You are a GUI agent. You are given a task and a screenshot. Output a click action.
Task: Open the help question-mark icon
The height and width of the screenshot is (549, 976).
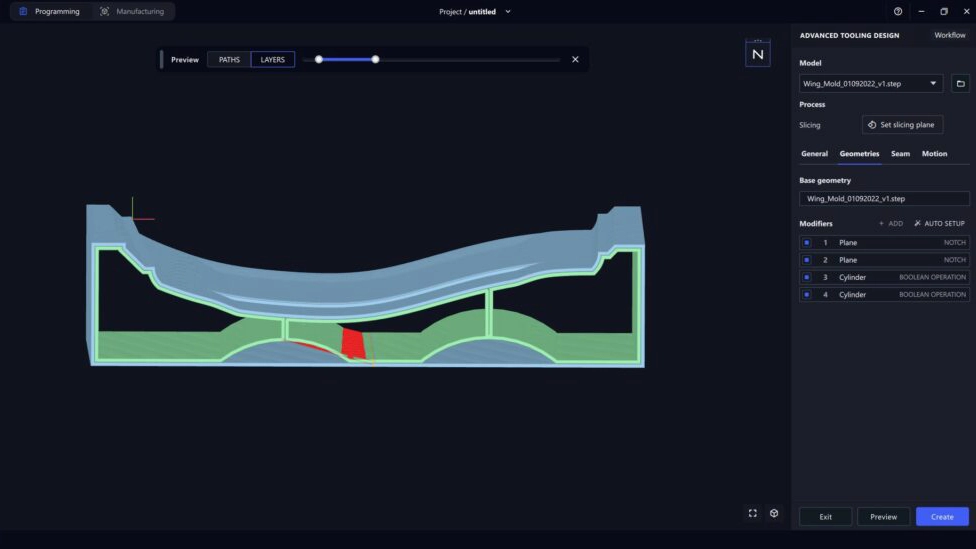pos(898,11)
